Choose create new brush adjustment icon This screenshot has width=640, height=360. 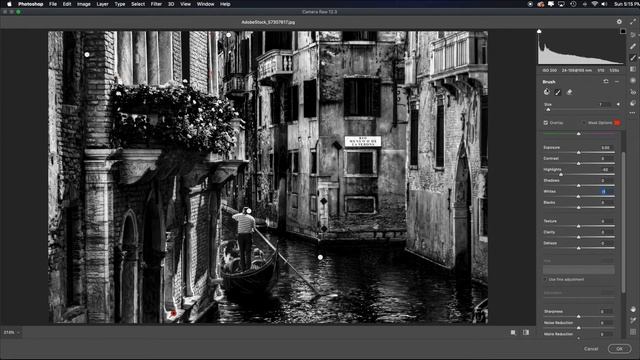click(x=547, y=92)
